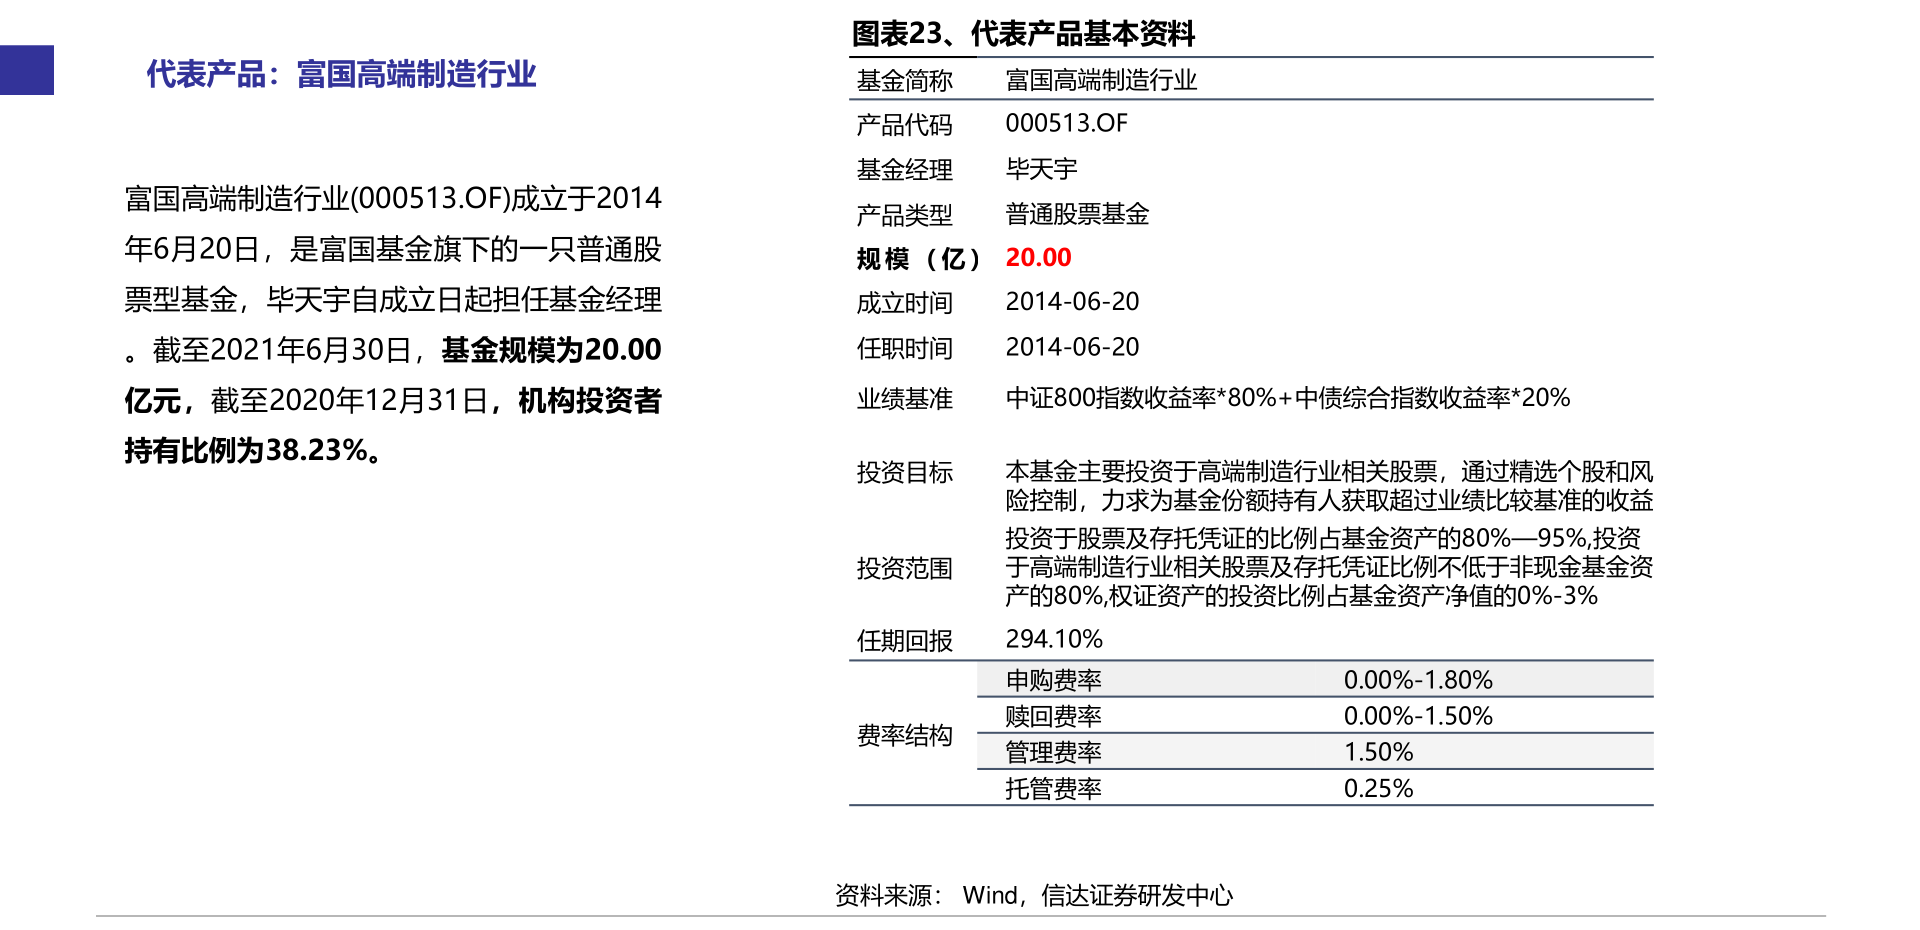Click the fund name '富国高端制造行业' in table
The width and height of the screenshot is (1920, 930).
pos(1101,80)
